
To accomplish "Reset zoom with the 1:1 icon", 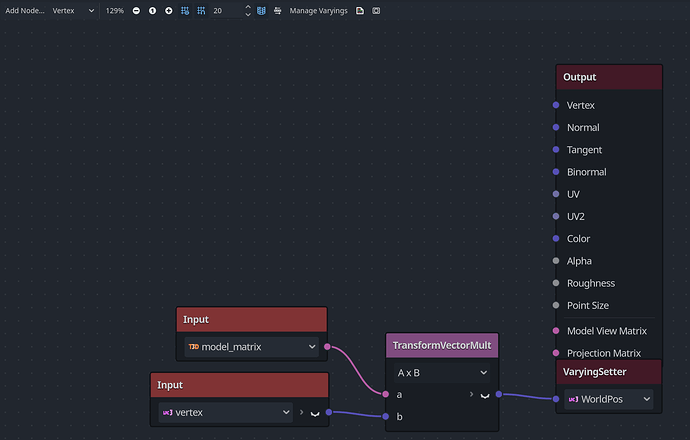I will click(x=152, y=11).
